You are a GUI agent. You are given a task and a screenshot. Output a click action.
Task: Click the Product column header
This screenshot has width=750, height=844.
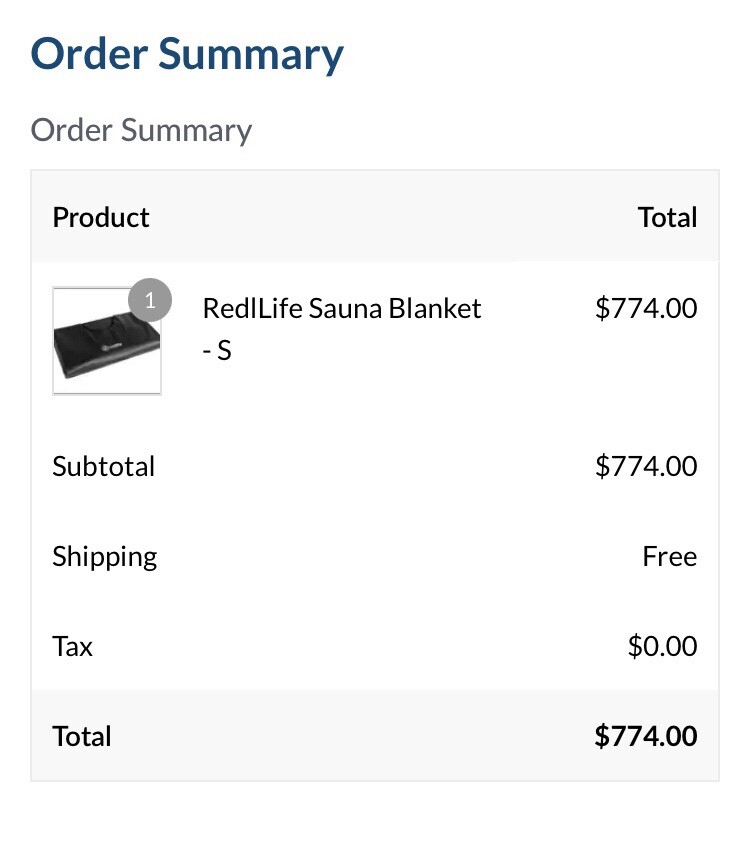coord(101,217)
